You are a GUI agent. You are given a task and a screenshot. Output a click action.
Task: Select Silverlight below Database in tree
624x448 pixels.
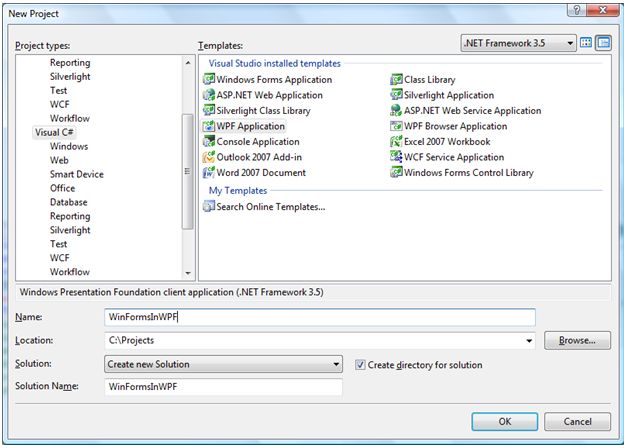(x=70, y=230)
